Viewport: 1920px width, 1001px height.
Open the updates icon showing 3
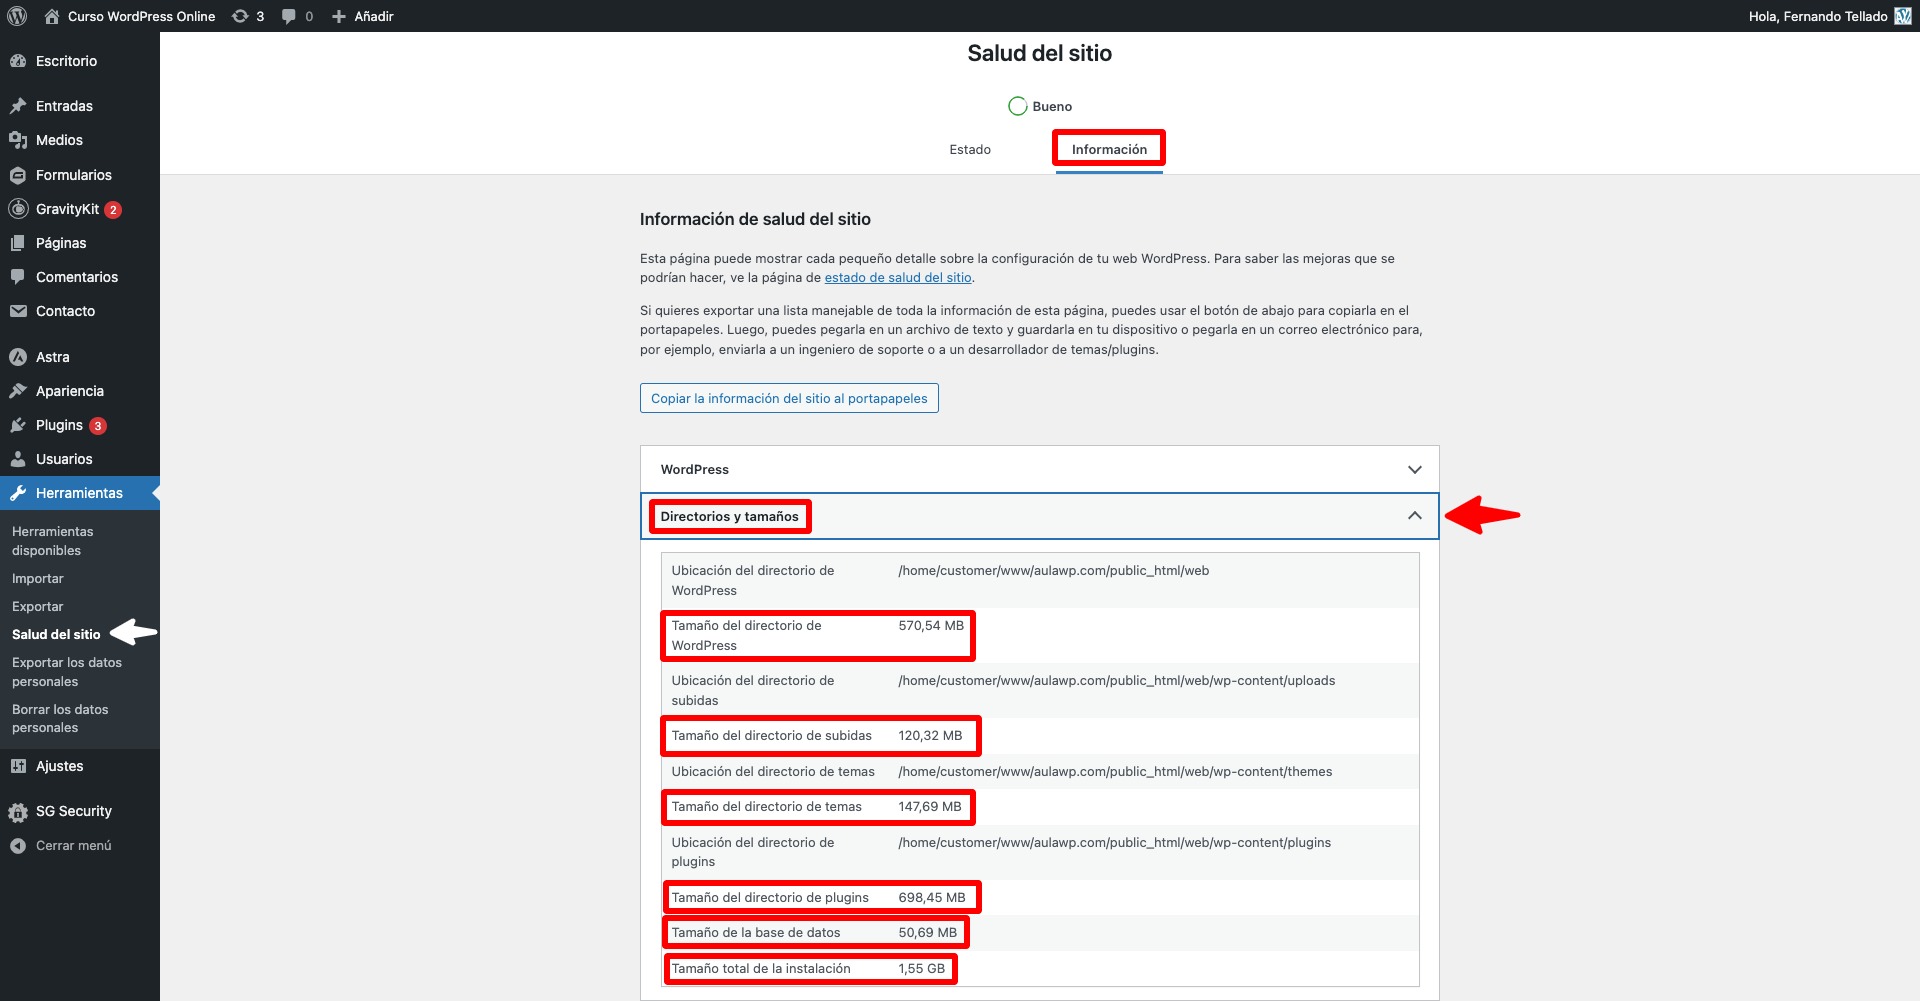(x=240, y=16)
